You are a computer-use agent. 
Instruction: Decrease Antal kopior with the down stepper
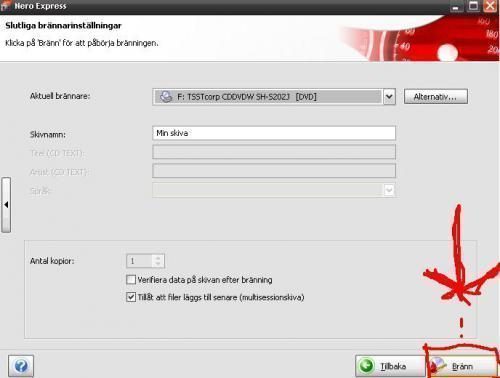[158, 264]
